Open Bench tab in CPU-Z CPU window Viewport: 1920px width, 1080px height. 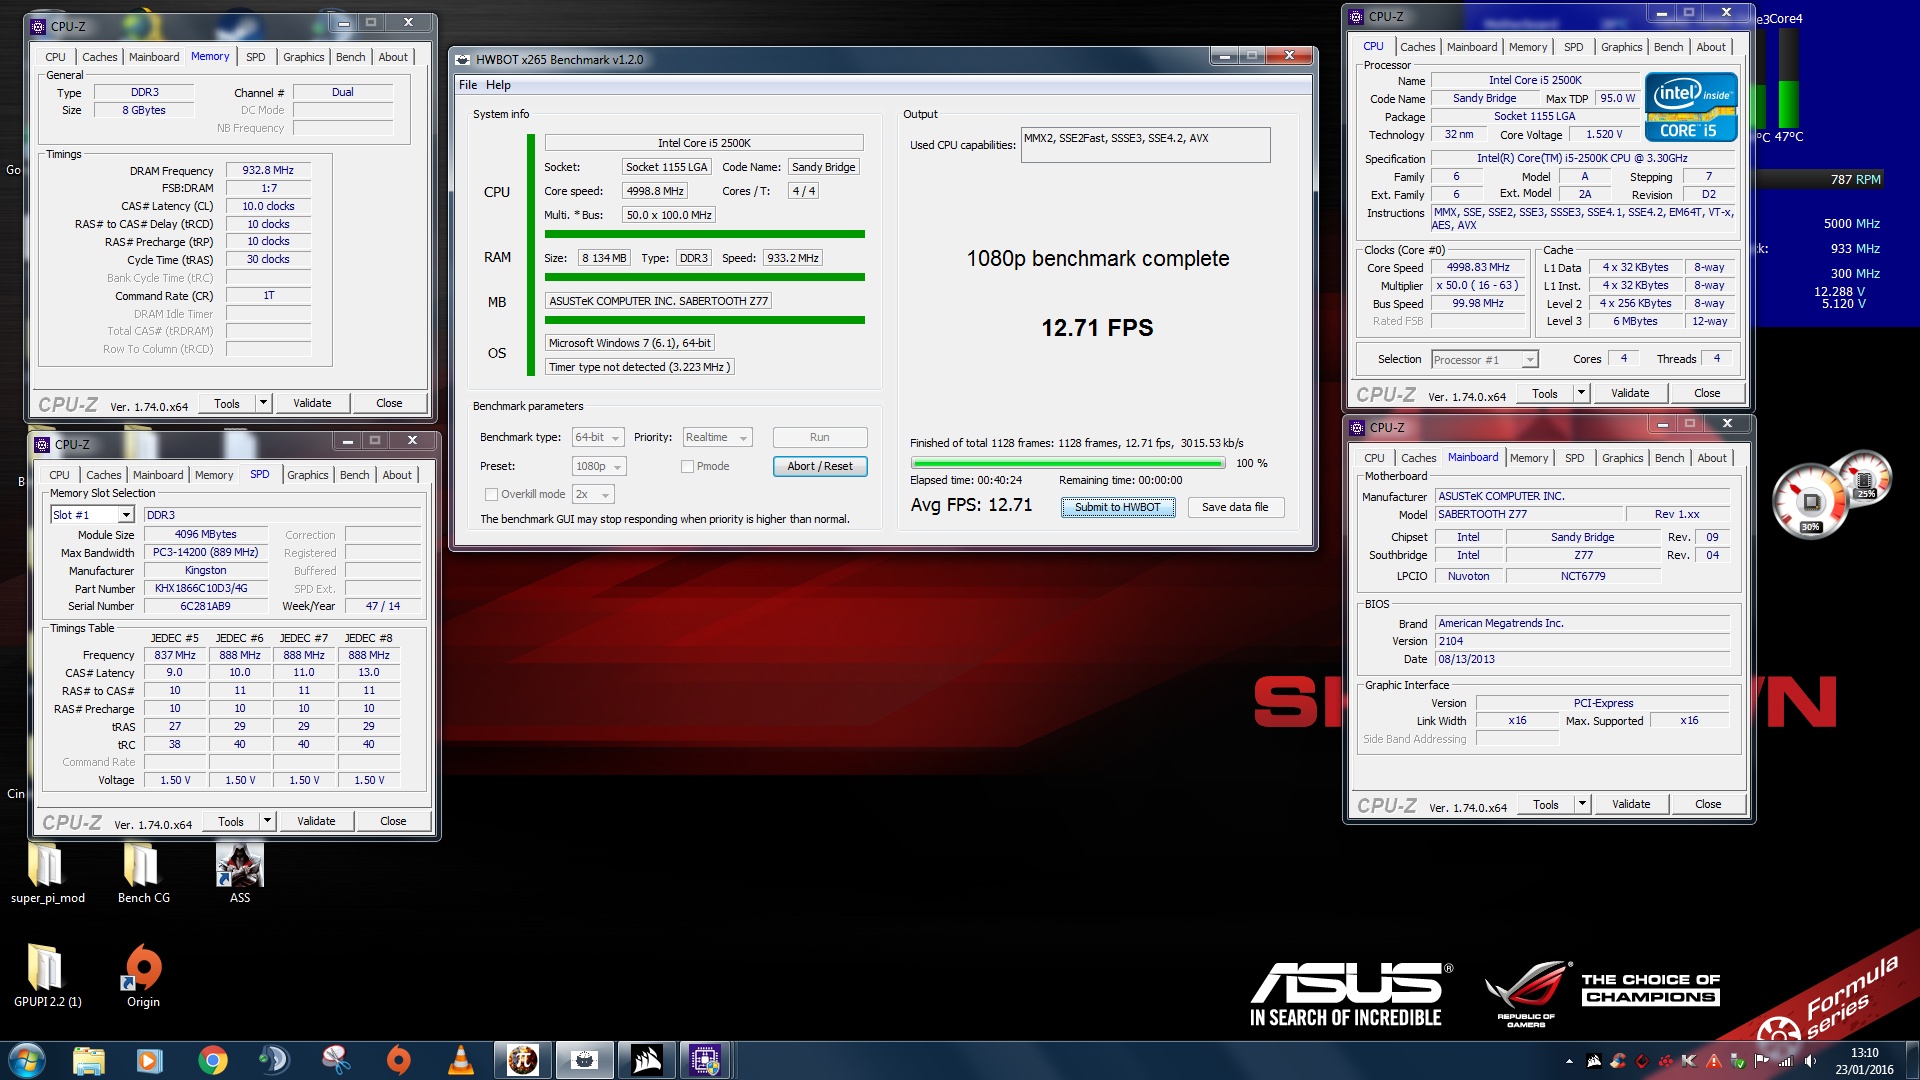click(1668, 47)
